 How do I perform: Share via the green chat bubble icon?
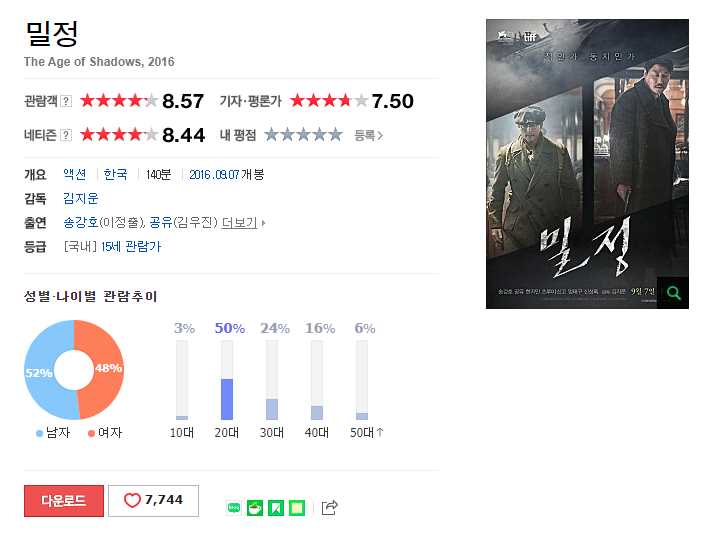(x=234, y=508)
